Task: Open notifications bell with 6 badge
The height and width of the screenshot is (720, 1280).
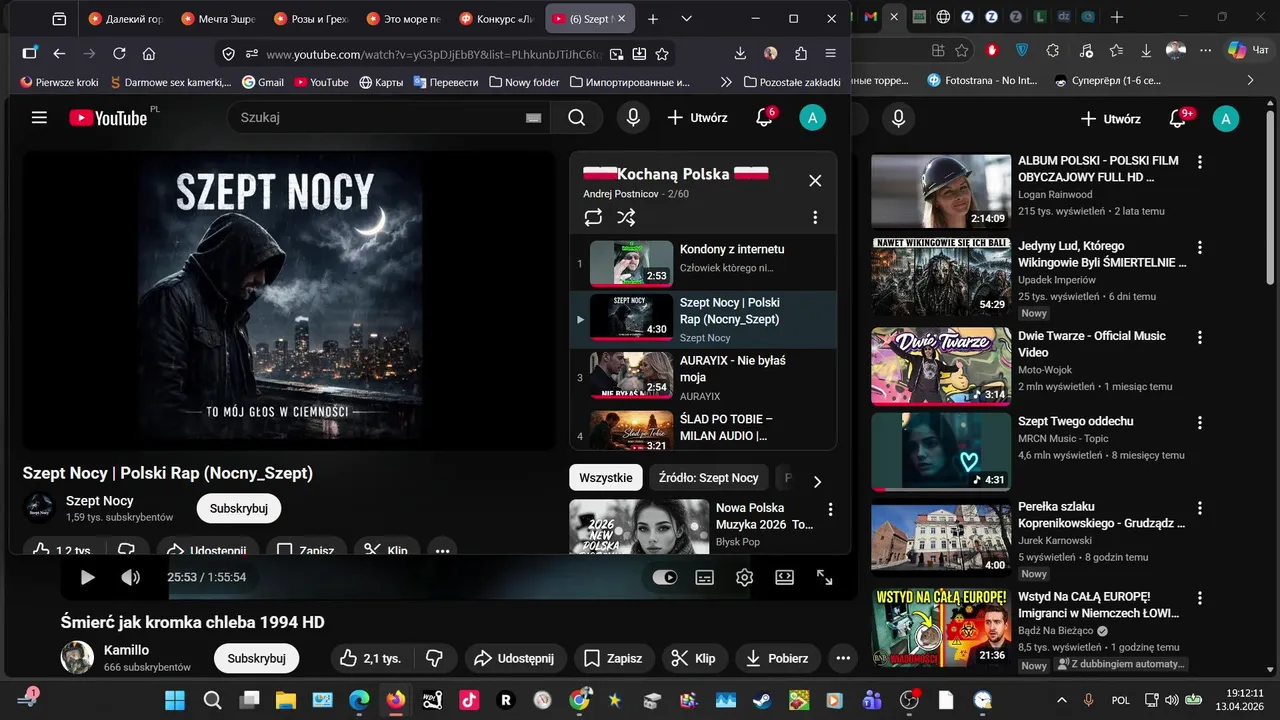Action: pos(764,118)
